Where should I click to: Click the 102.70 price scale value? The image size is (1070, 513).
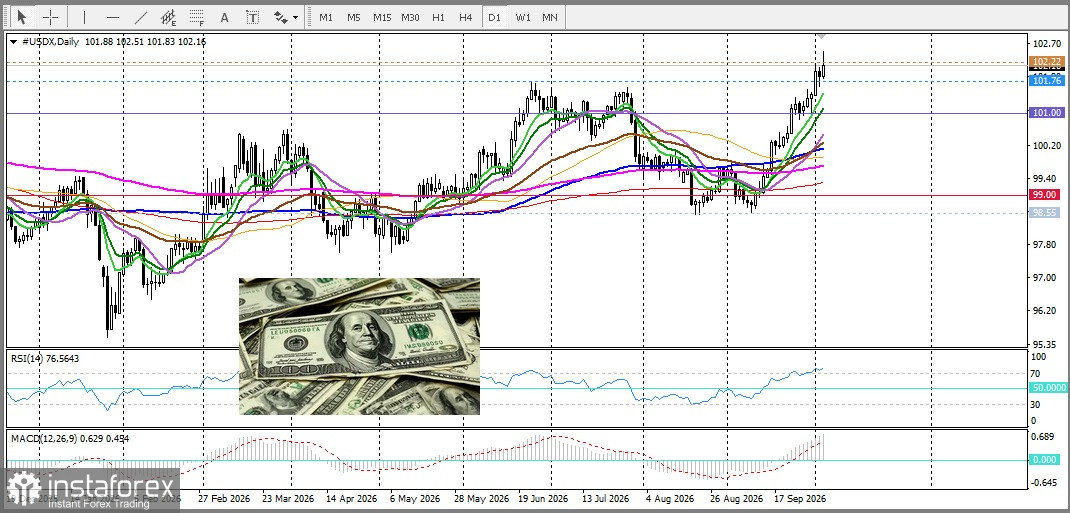pyautogui.click(x=1045, y=43)
